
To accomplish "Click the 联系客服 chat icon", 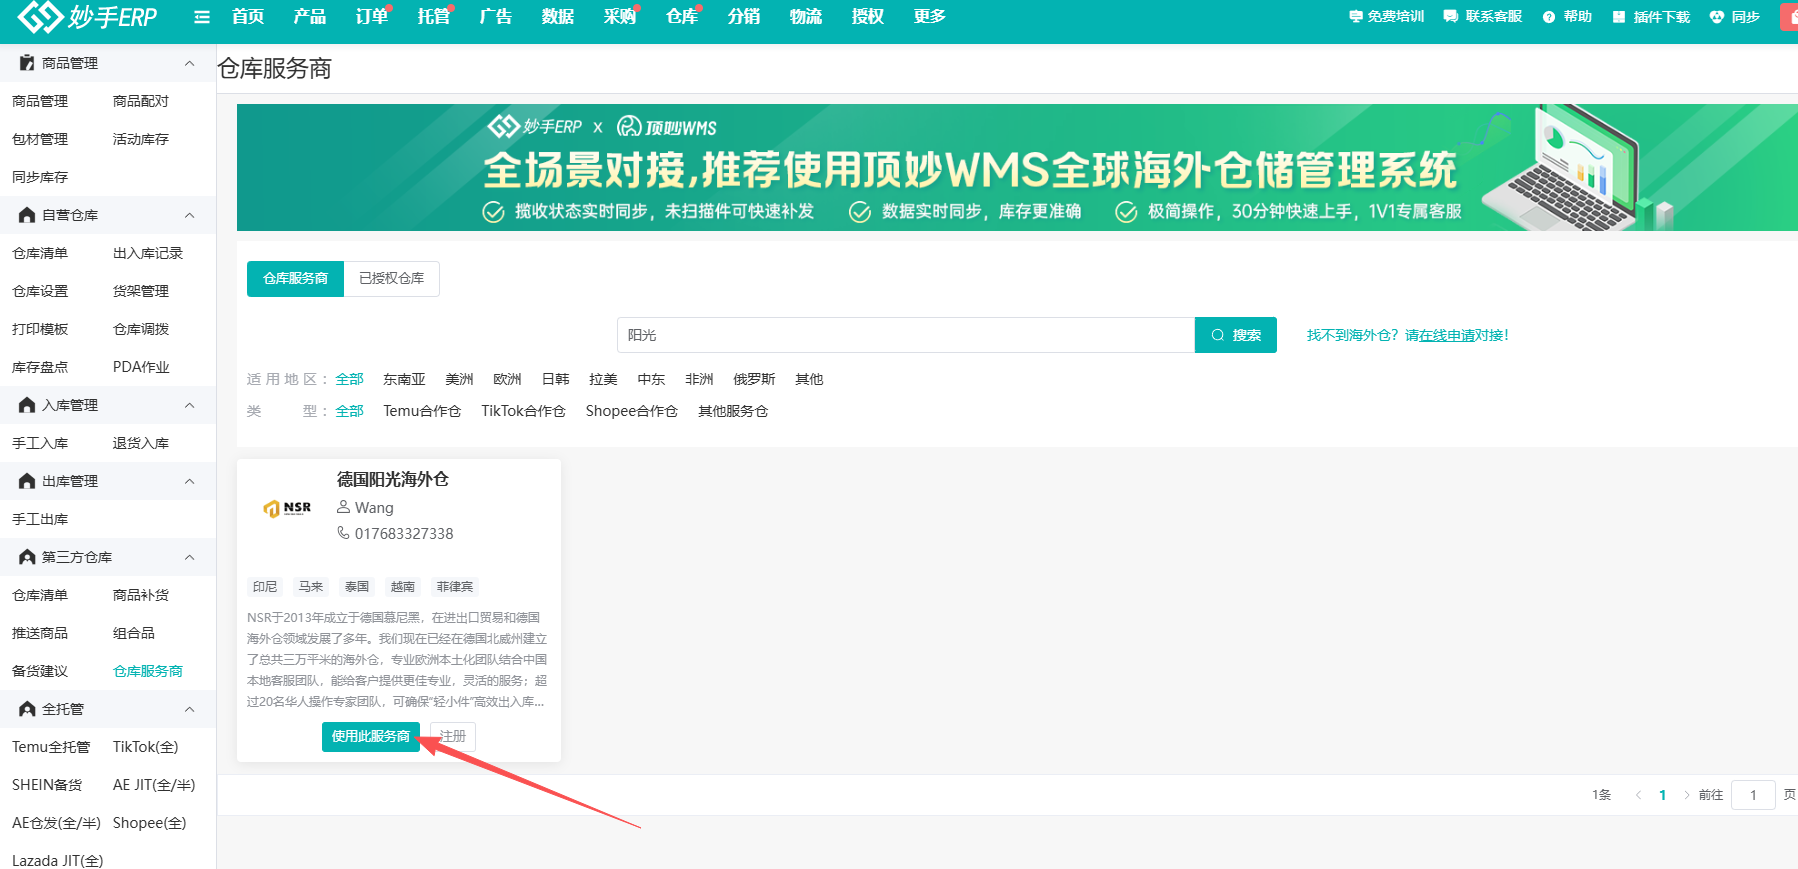I will point(1450,17).
